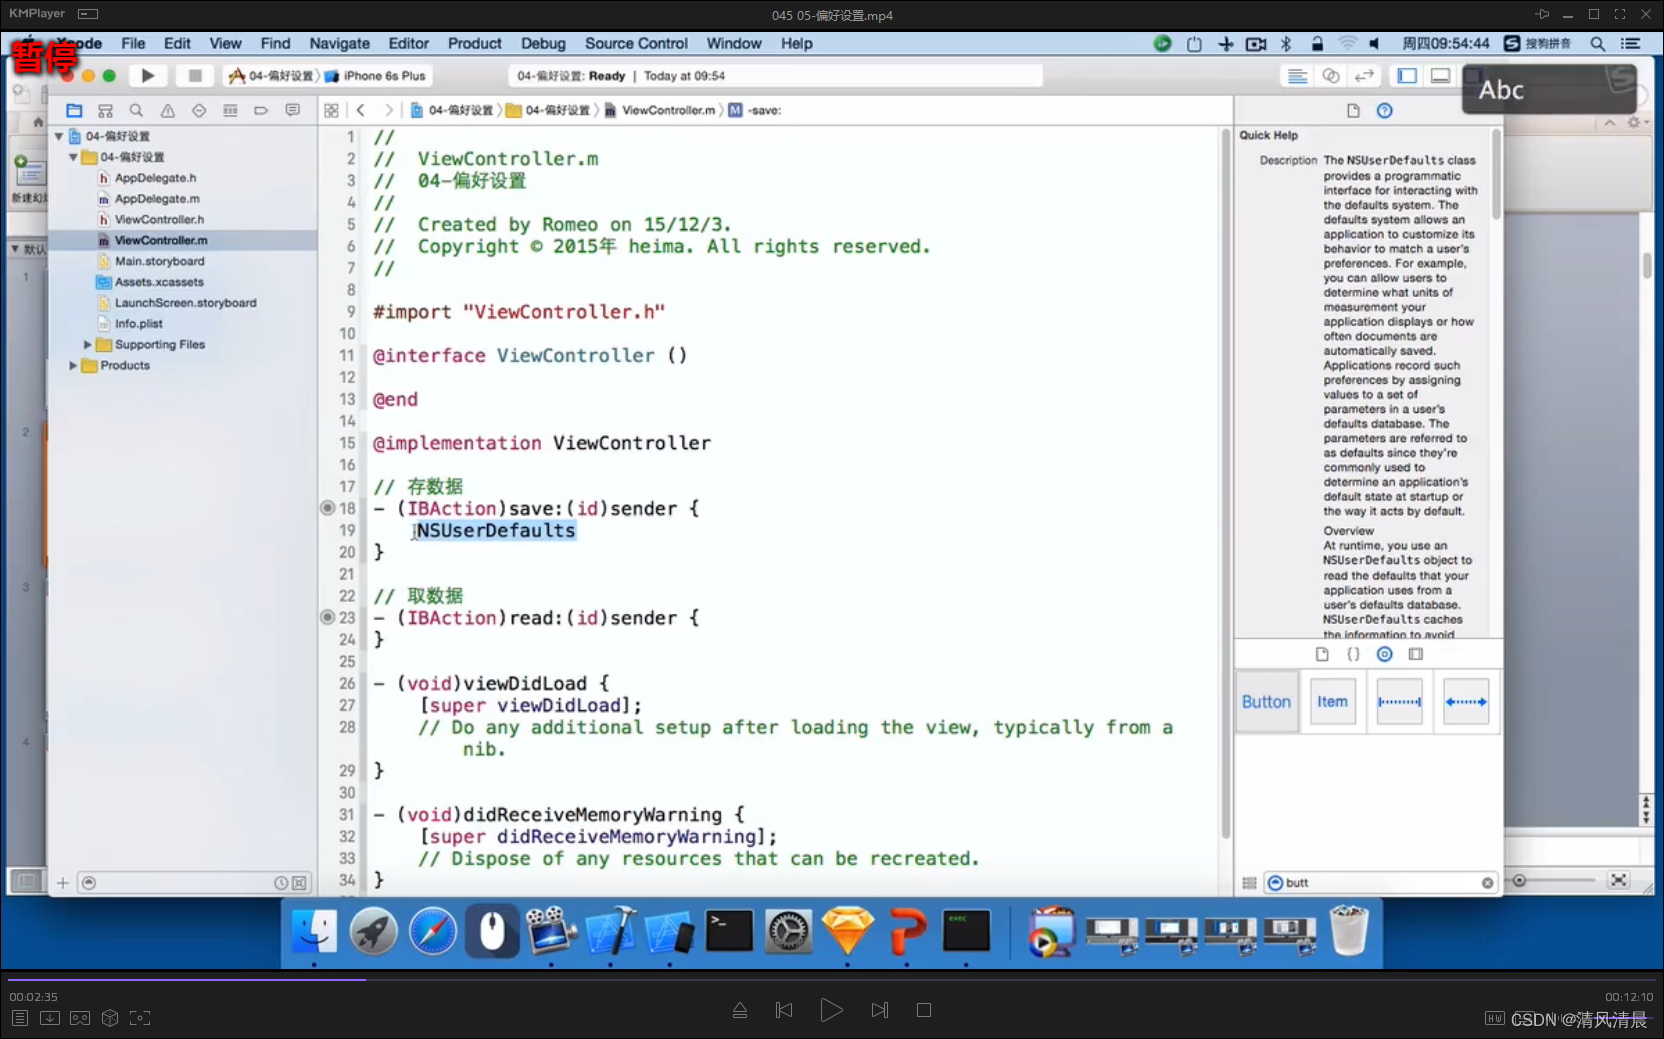Click the object library filter field

tap(1380, 883)
